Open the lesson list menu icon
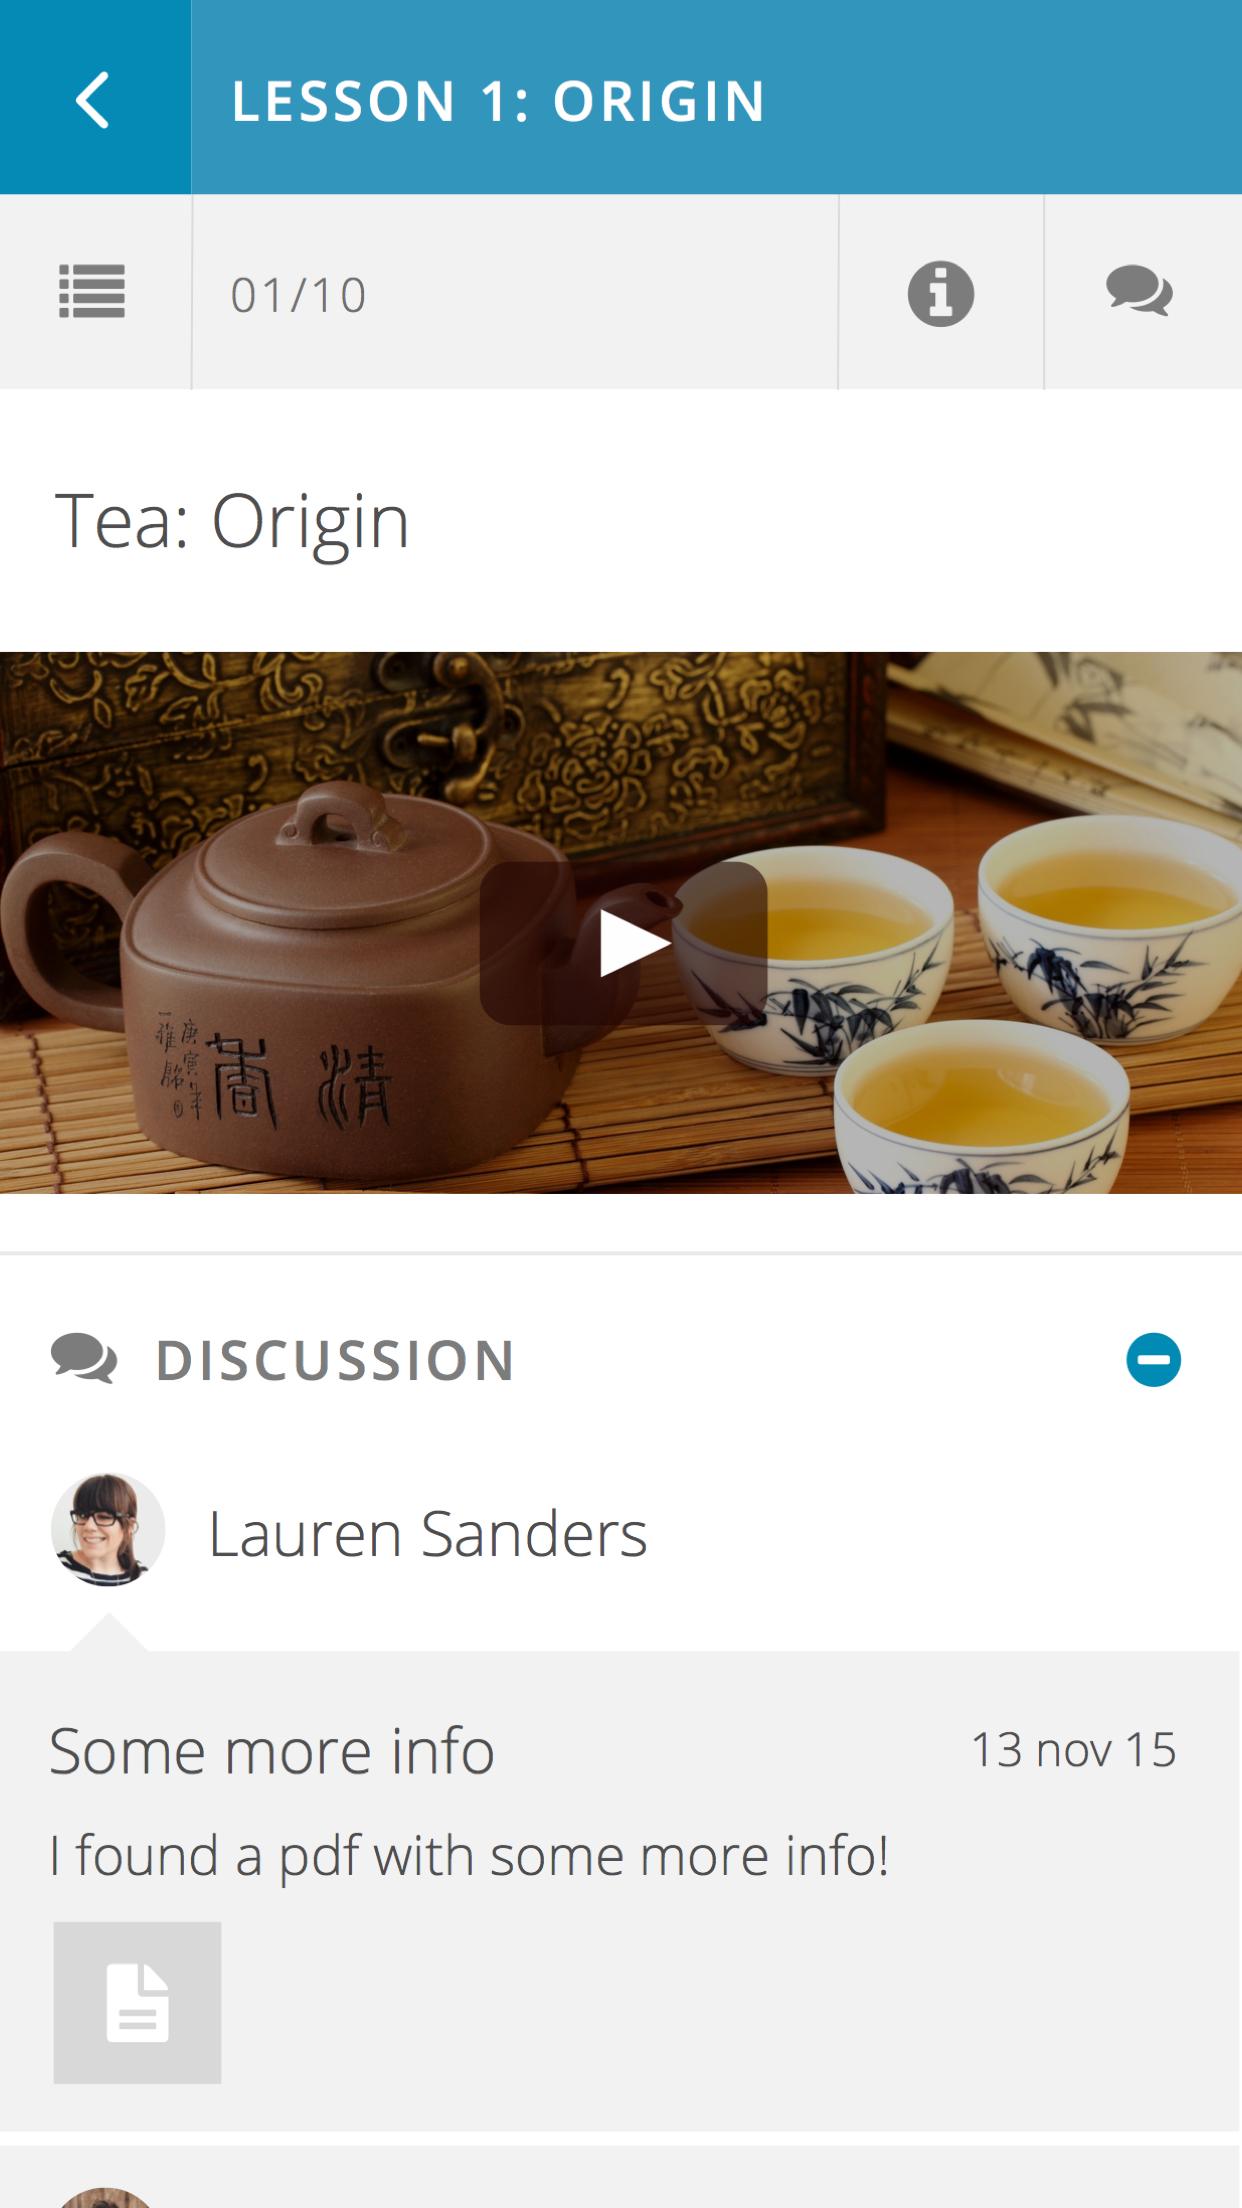Image resolution: width=1242 pixels, height=2208 pixels. (x=92, y=292)
